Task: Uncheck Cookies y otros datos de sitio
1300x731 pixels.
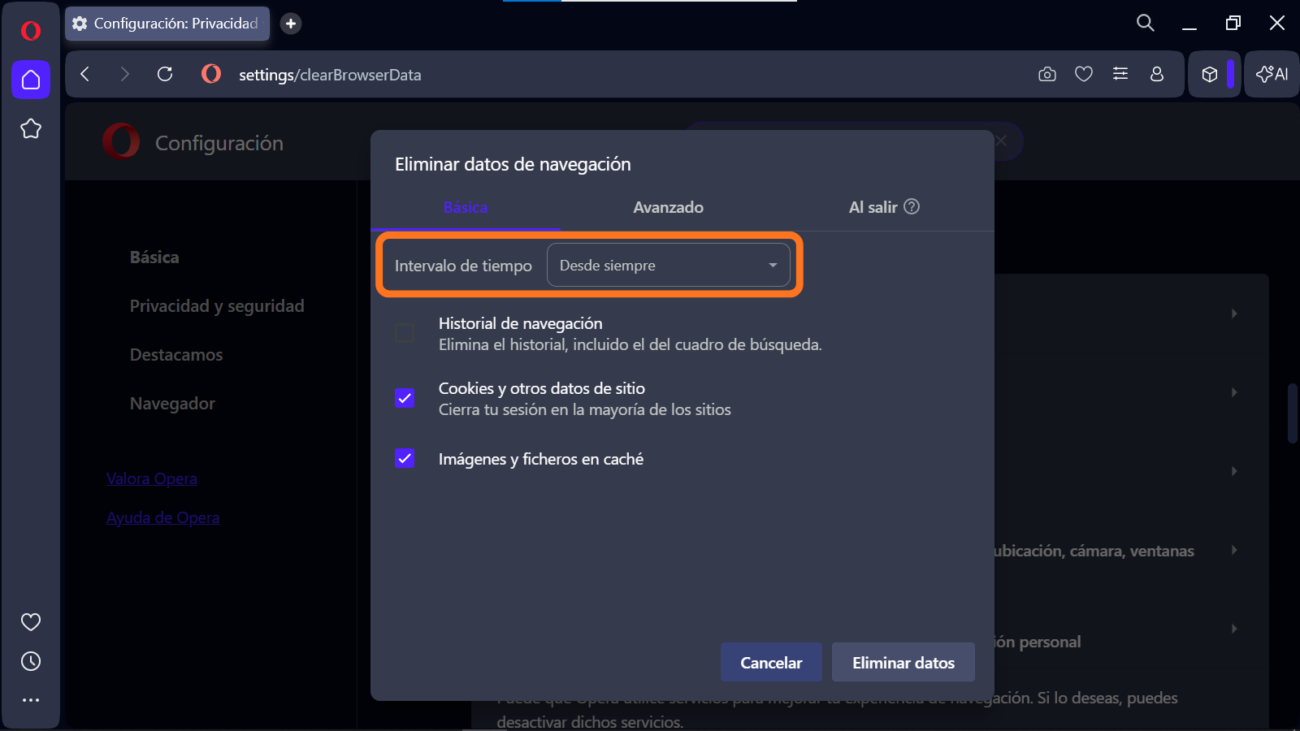Action: point(405,398)
